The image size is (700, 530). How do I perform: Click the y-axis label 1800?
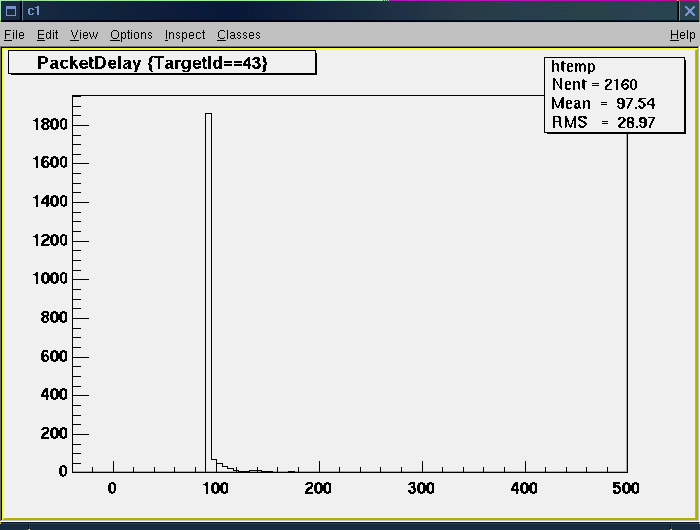(x=50, y=125)
